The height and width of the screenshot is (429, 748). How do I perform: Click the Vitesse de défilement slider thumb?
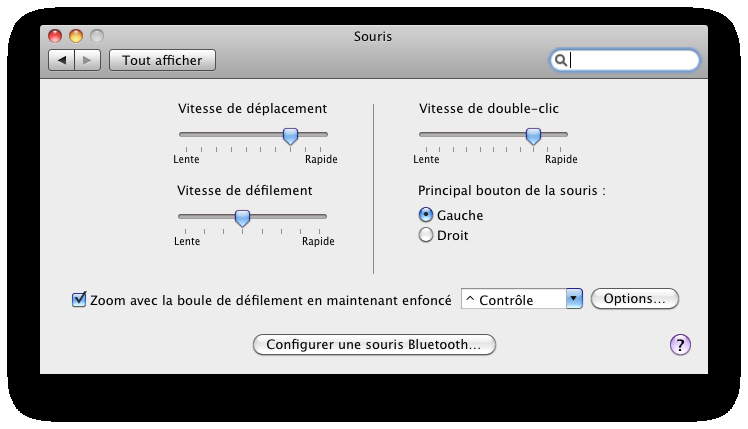242,218
